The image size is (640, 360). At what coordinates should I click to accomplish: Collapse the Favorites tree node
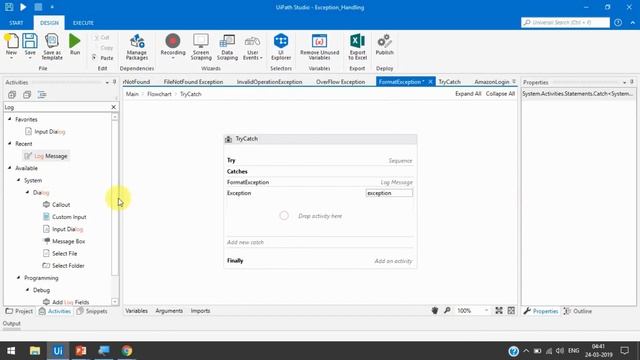pos(10,119)
